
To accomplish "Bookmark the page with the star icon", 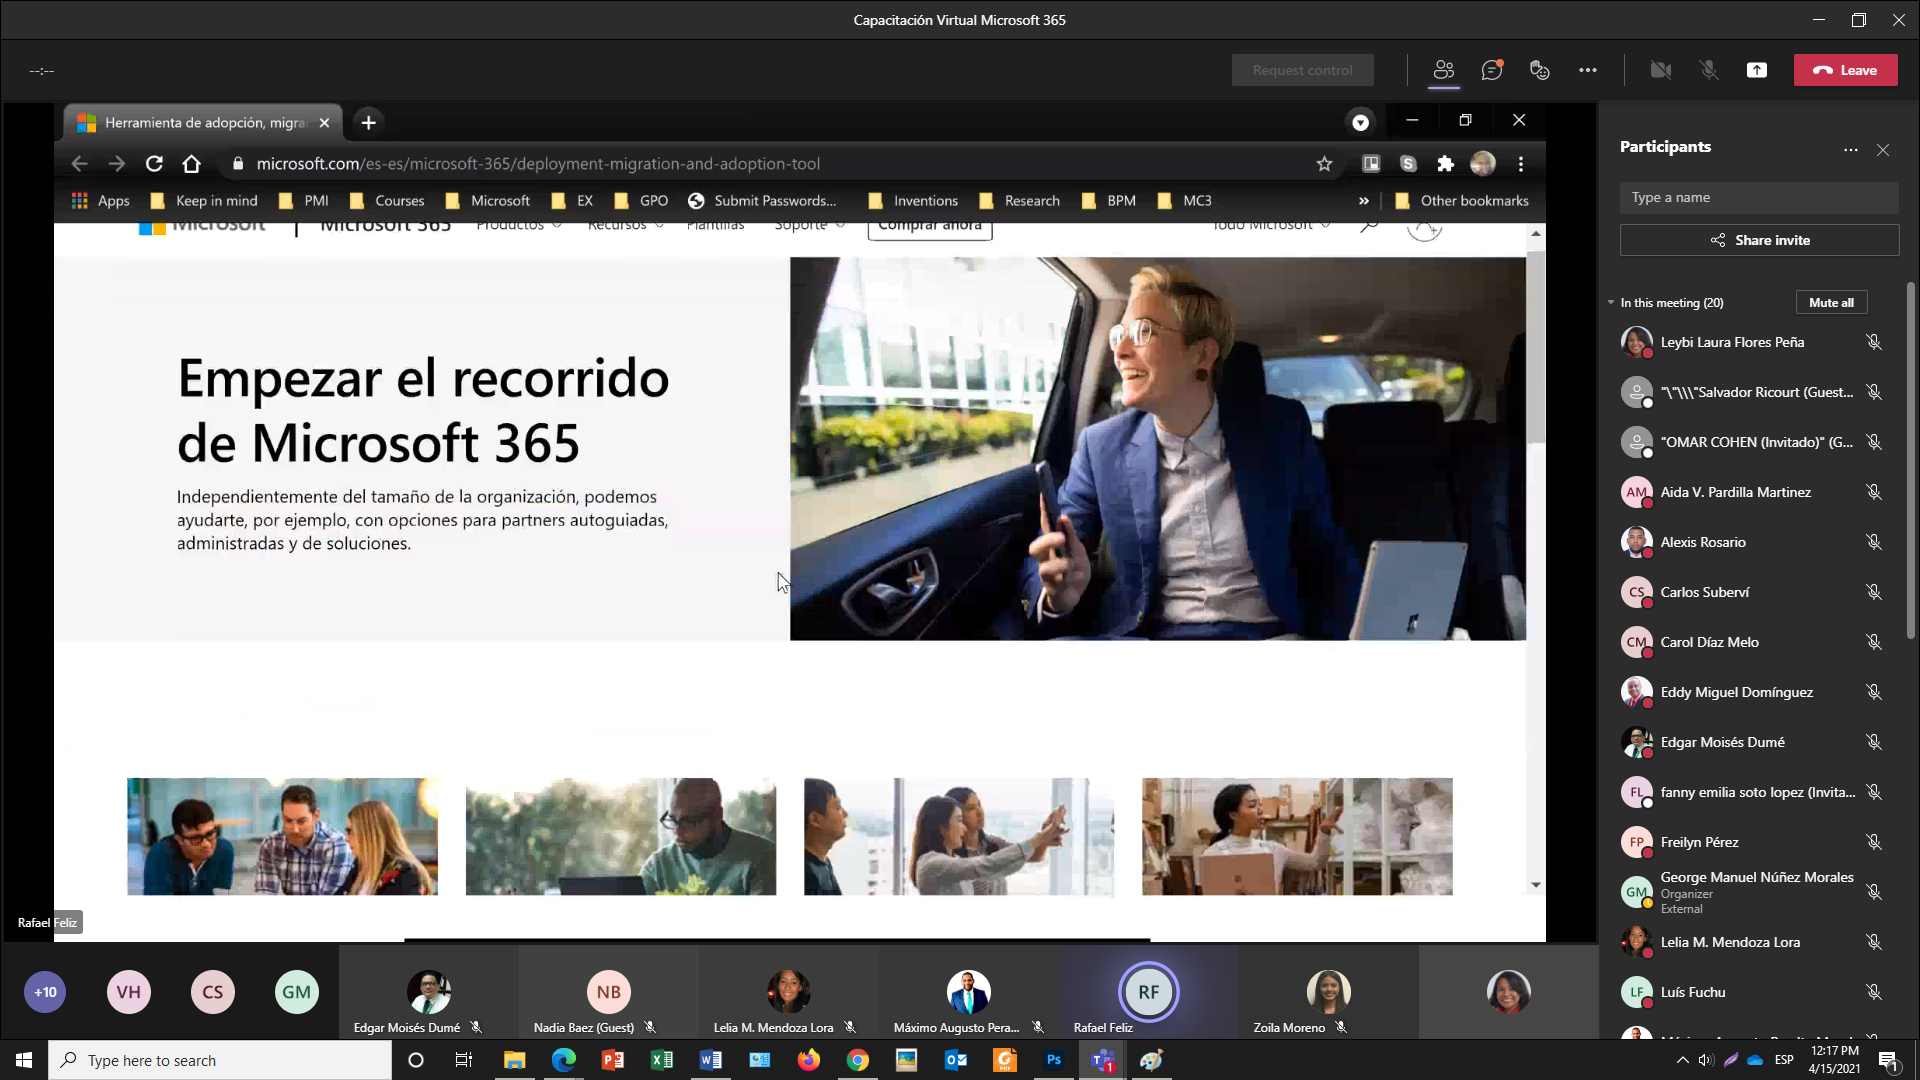I will coord(1325,163).
